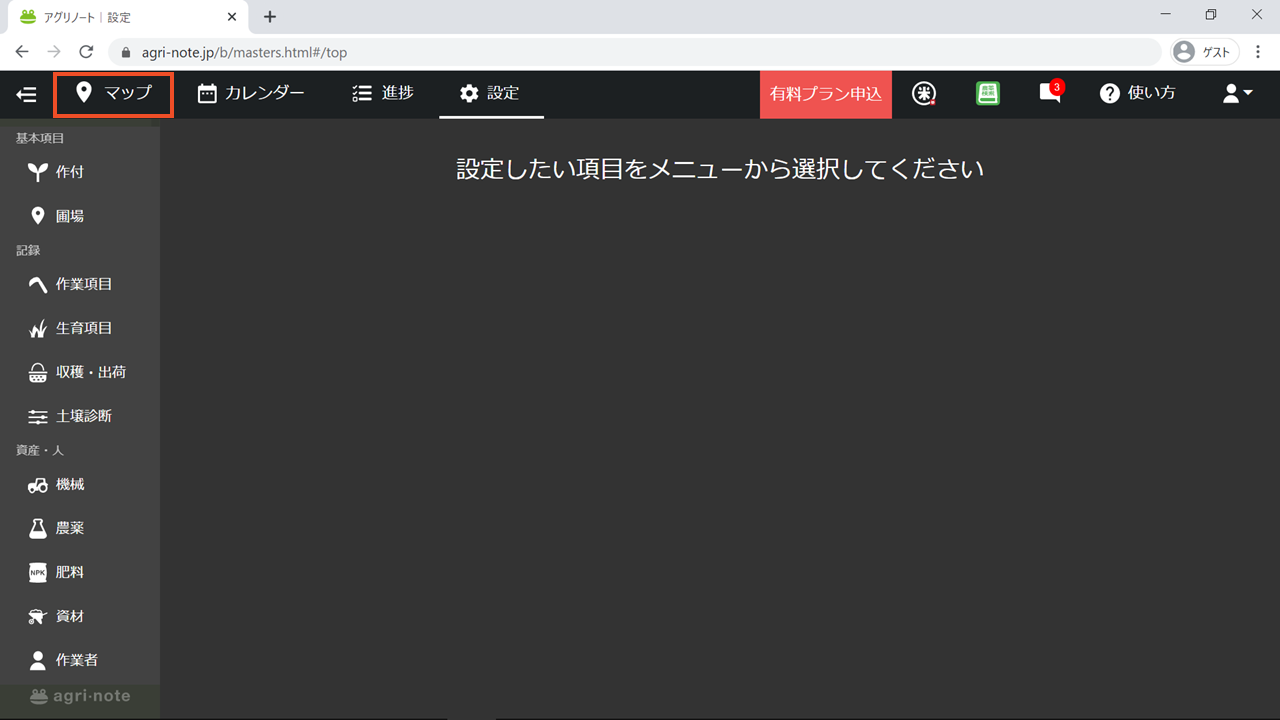Screen dimensions: 1280x720
Task: Collapse the sidebar with the back-arrow menu icon
Action: 26,94
